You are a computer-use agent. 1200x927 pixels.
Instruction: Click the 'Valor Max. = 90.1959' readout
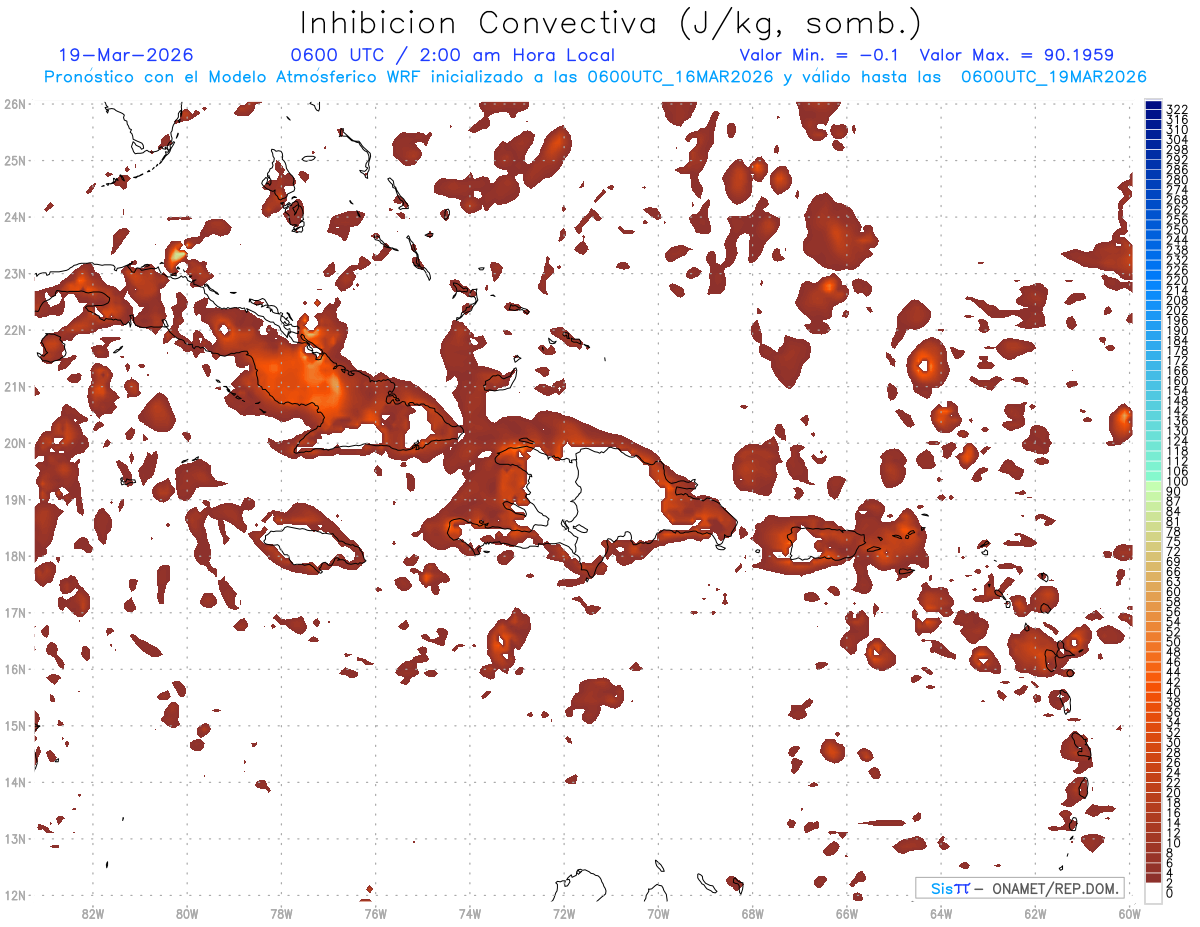click(x=1016, y=55)
